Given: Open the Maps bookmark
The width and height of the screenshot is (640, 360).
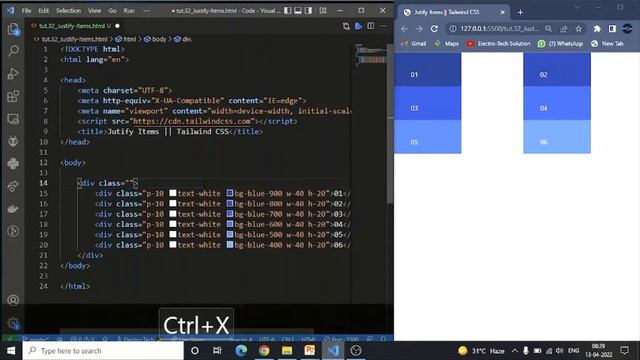Looking at the screenshot, I should 447,43.
